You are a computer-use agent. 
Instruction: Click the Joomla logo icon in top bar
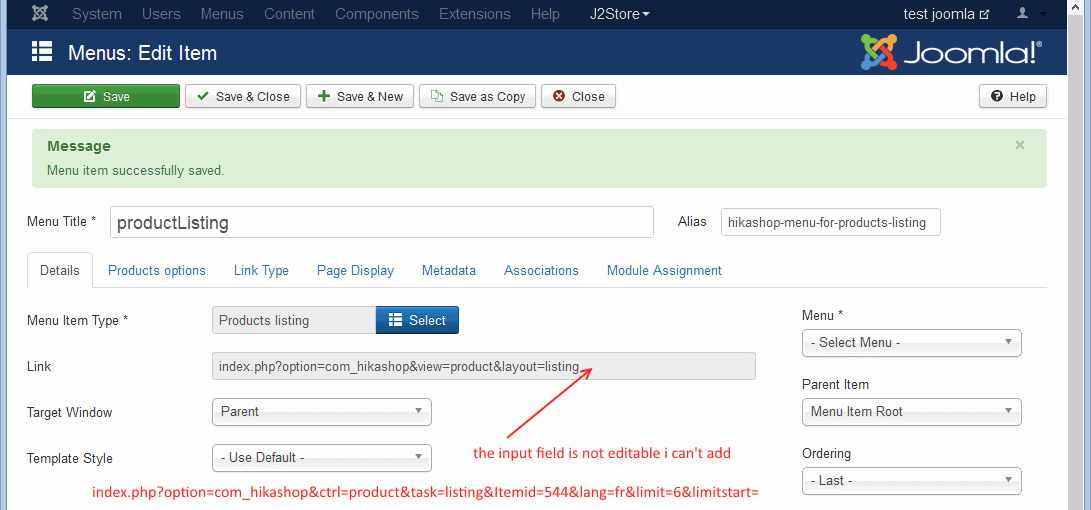pyautogui.click(x=40, y=14)
